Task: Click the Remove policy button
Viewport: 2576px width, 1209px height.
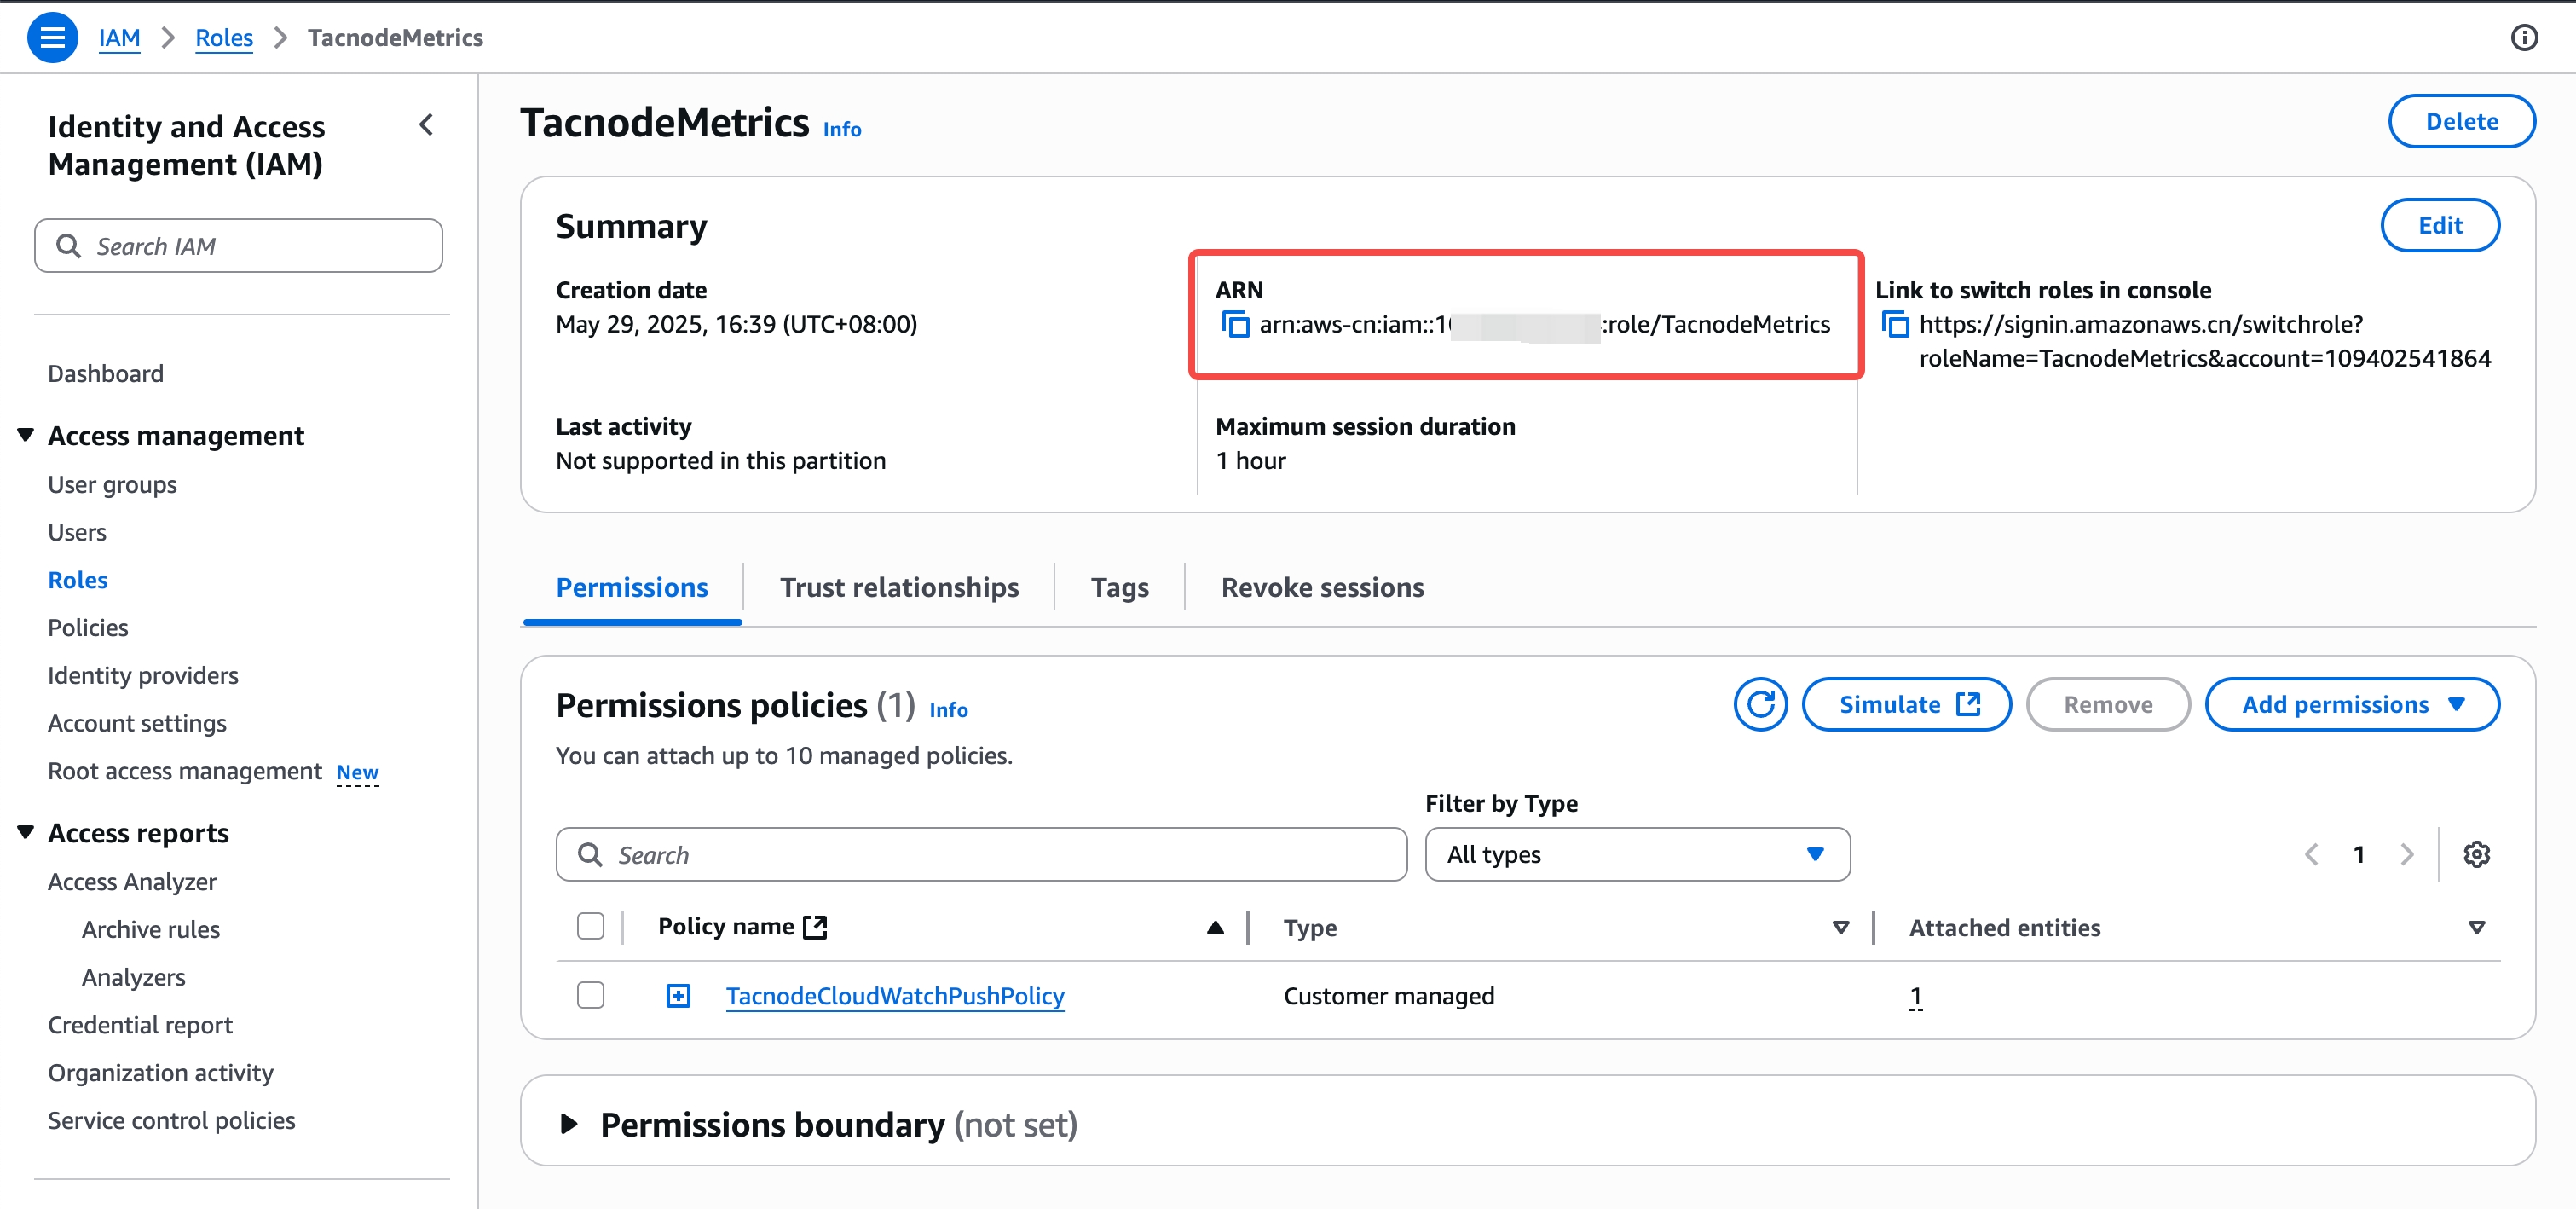Action: pyautogui.click(x=2108, y=704)
